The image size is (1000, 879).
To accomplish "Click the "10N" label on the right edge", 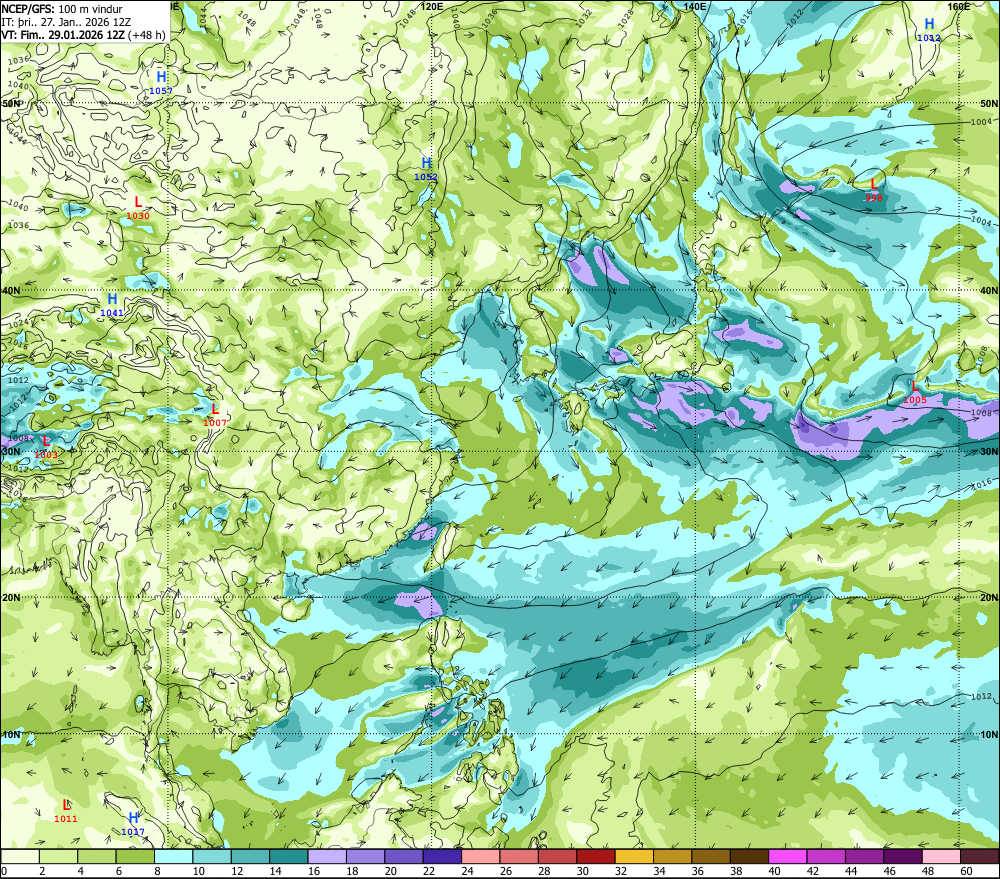I will point(989,734).
